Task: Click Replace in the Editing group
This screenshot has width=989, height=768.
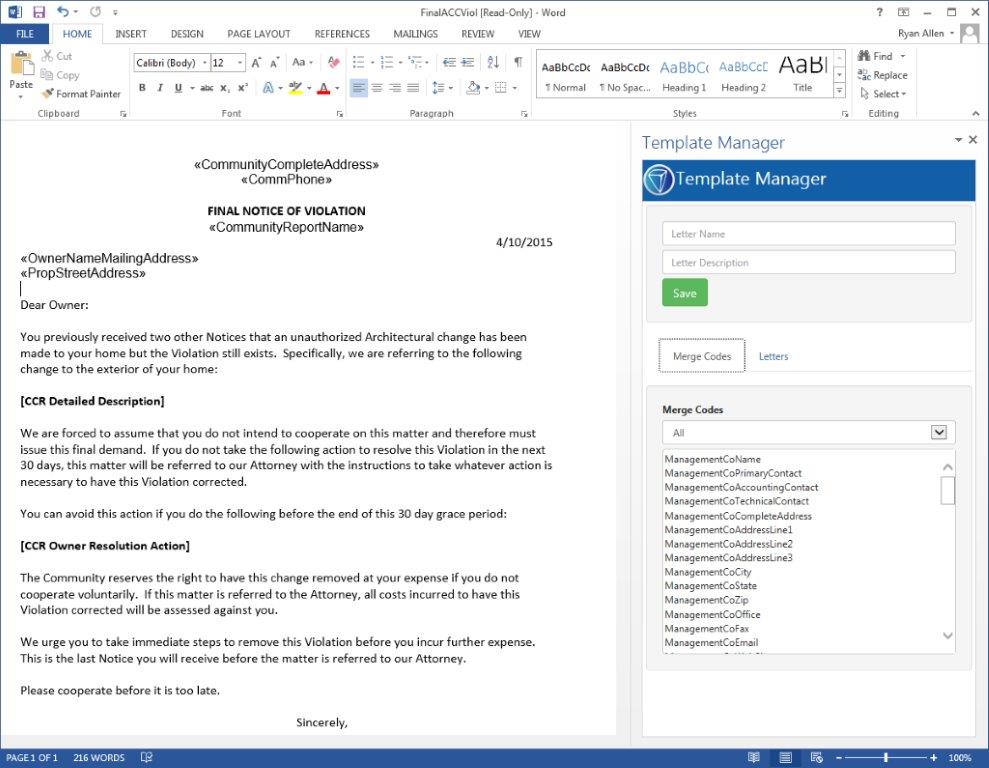Action: [882, 75]
